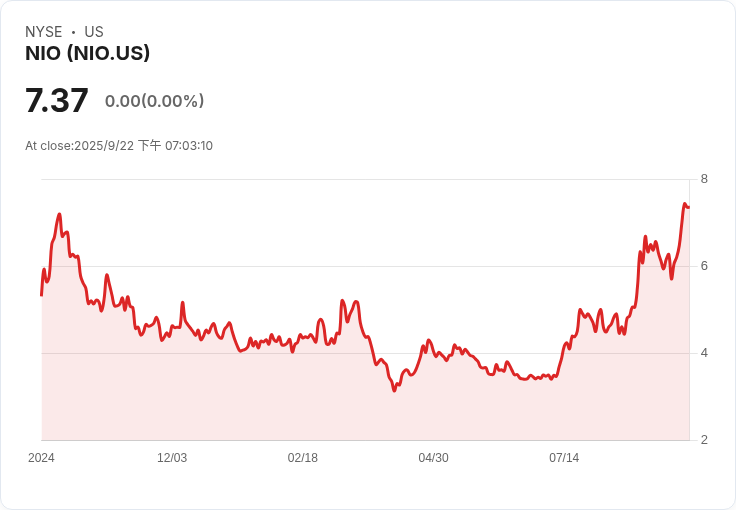Click the early peak near the chart start
The image size is (736, 510).
click(60, 214)
